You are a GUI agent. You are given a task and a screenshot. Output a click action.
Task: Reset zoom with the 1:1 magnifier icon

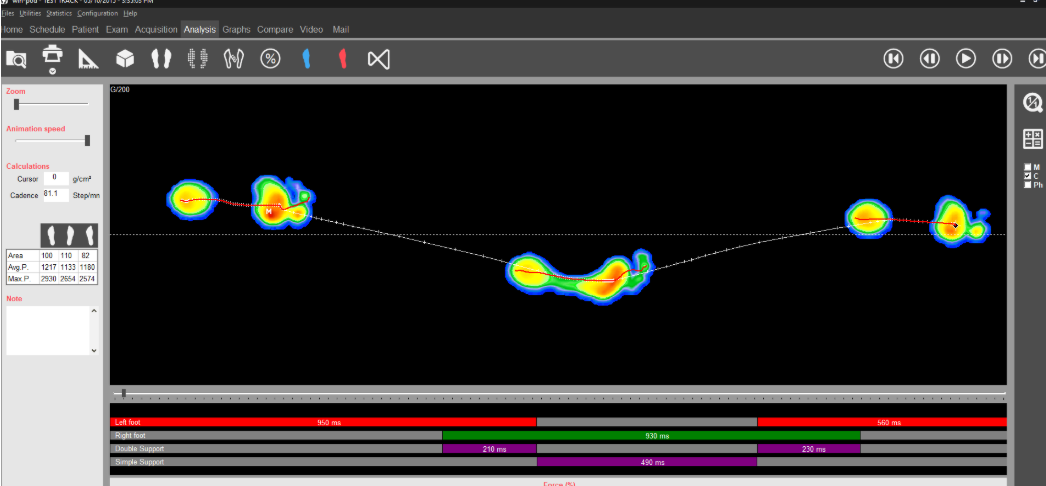[1033, 102]
